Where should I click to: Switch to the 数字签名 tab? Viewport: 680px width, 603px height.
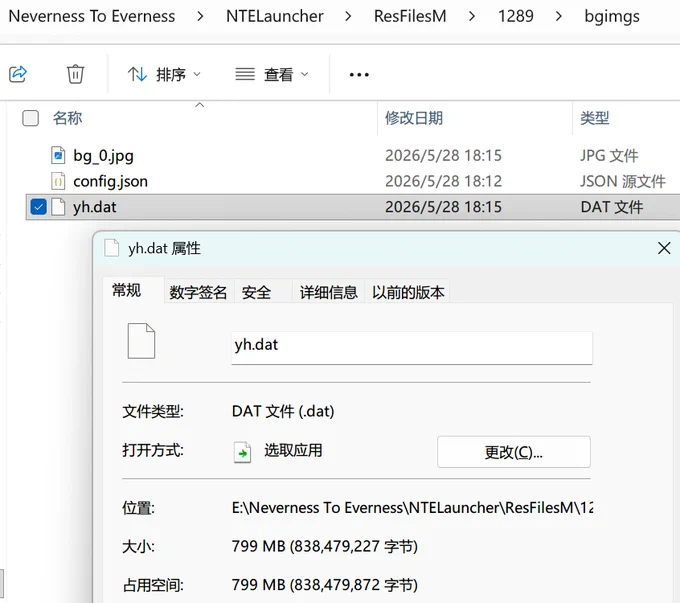tap(198, 292)
